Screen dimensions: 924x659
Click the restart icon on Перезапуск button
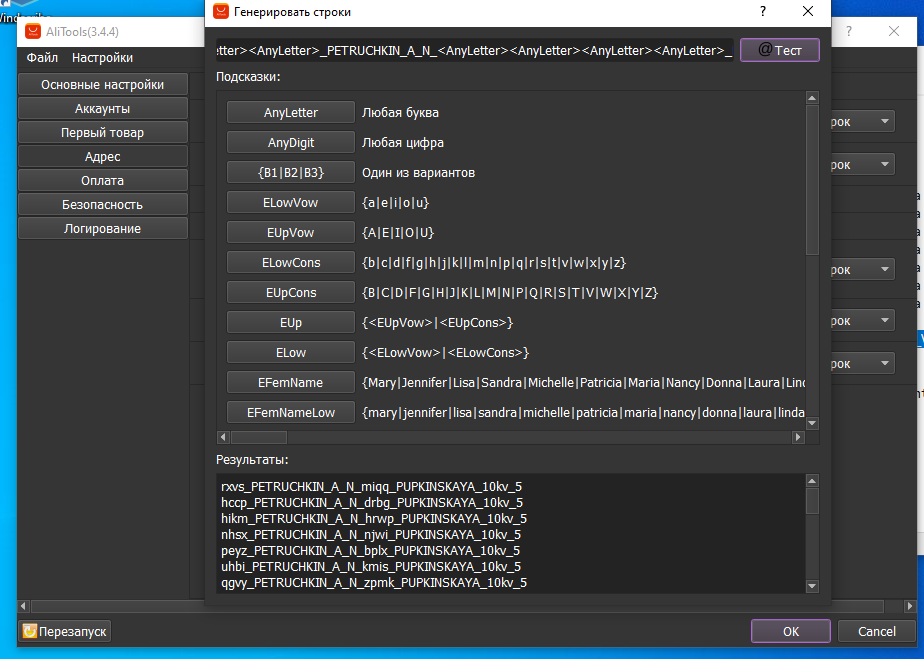pos(29,631)
